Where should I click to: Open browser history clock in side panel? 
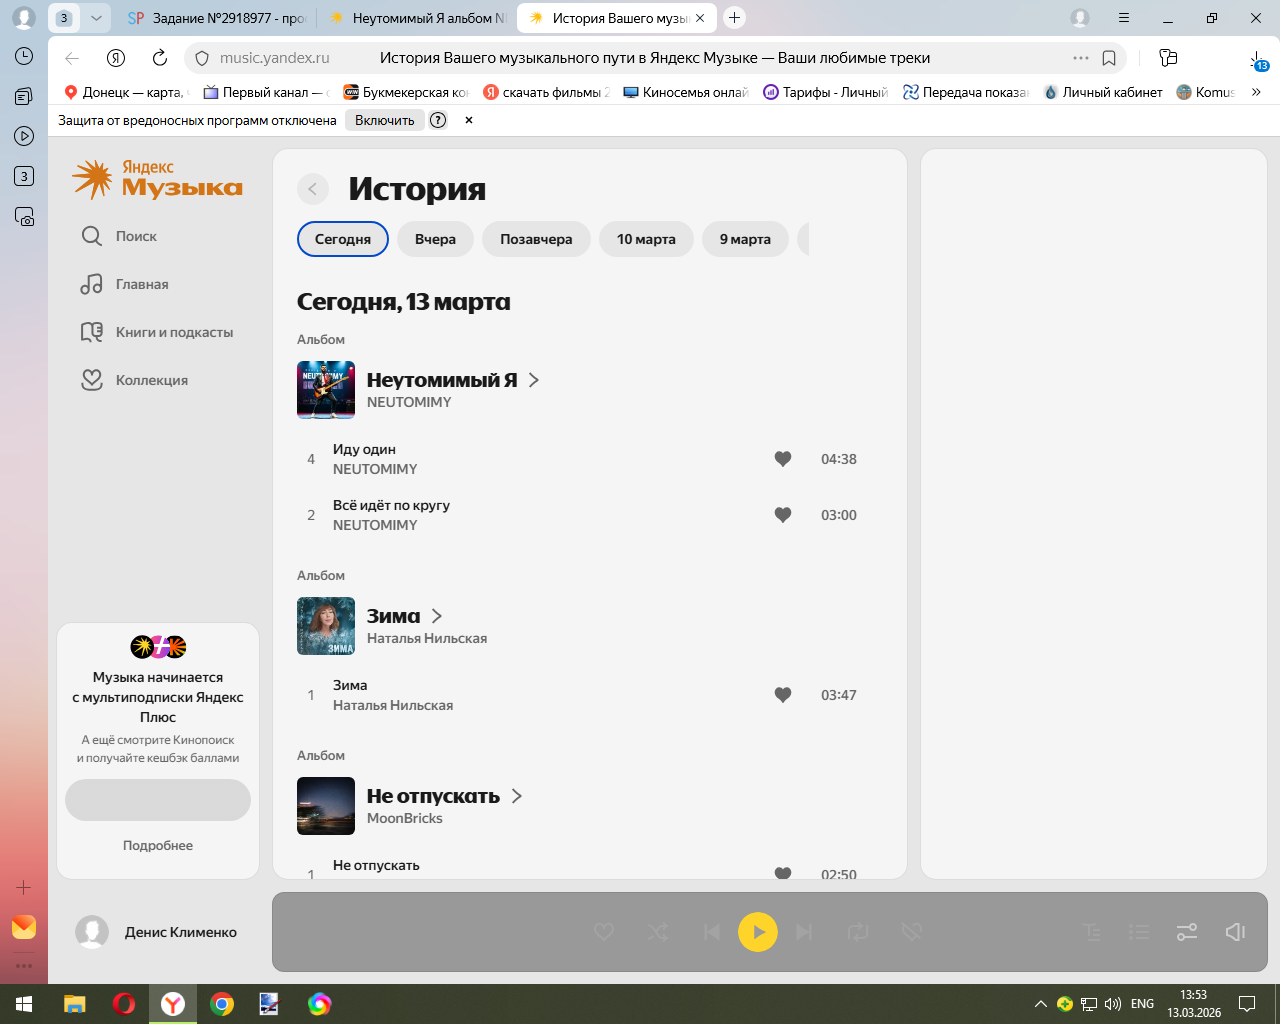pyautogui.click(x=24, y=56)
